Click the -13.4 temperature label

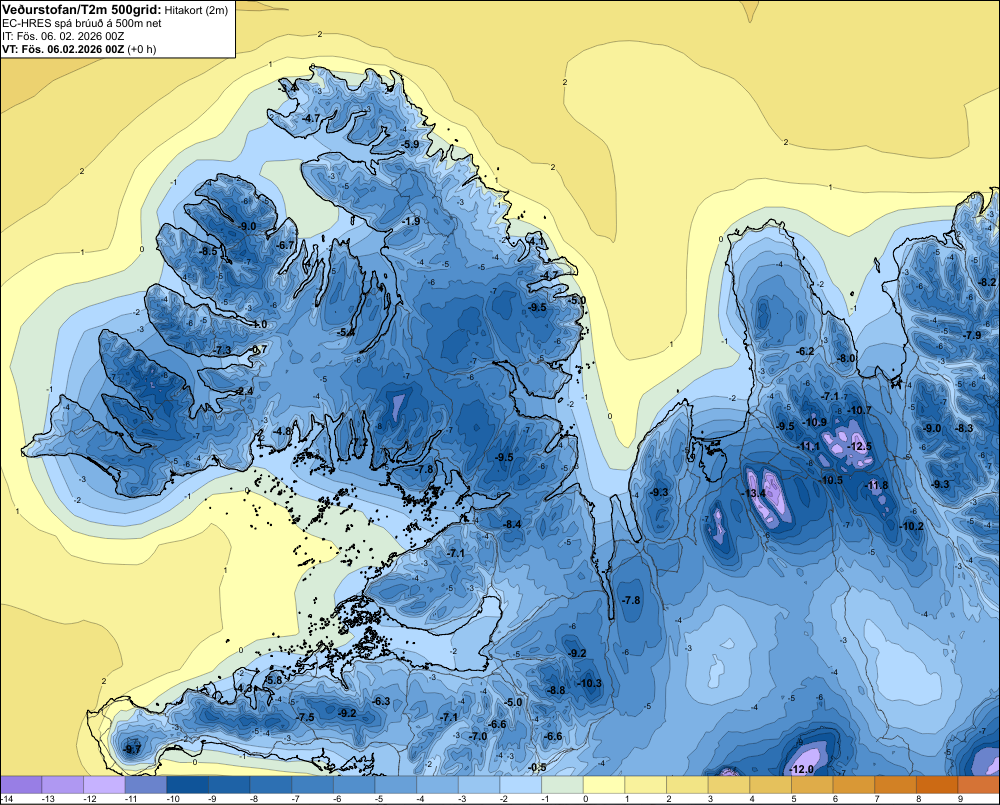(753, 493)
